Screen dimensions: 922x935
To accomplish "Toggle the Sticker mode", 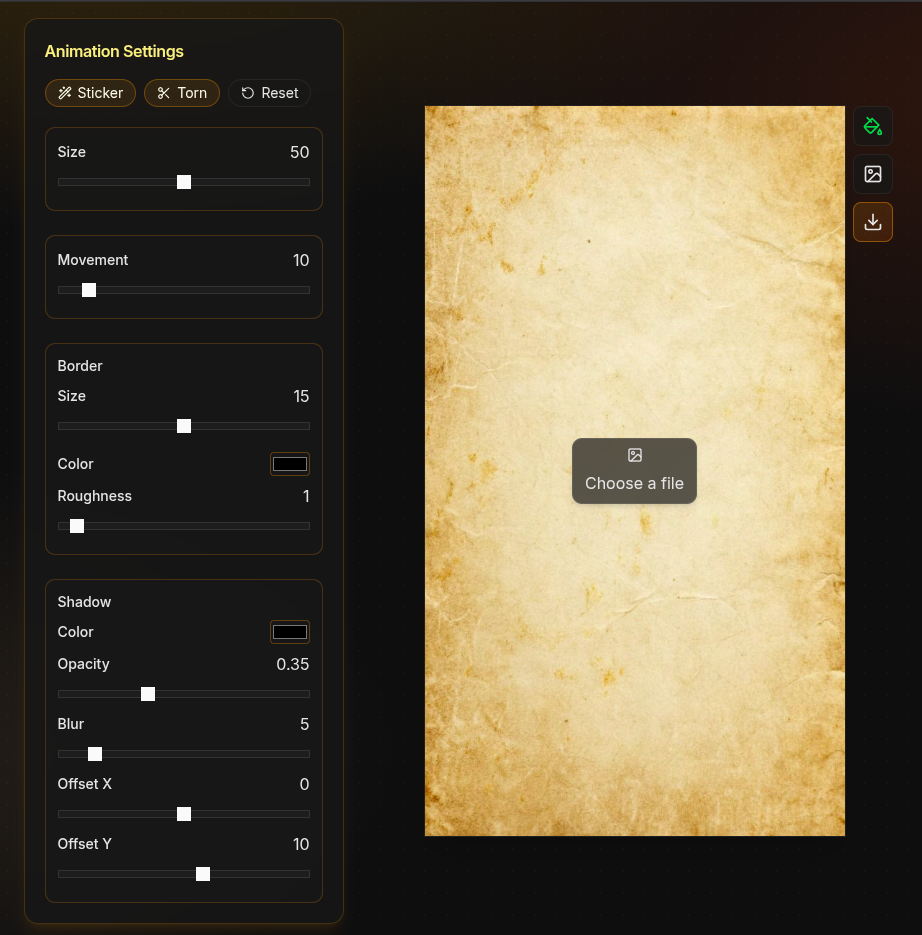I will click(90, 92).
